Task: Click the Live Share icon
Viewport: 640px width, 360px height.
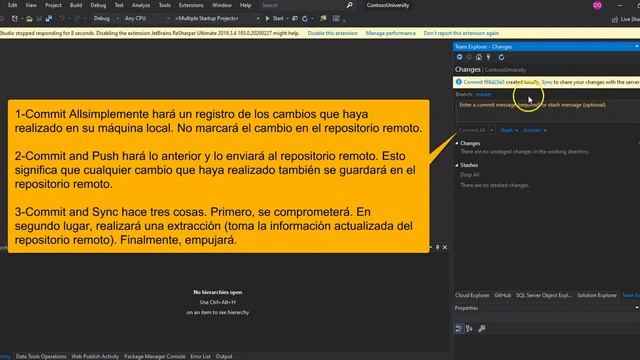Action: coord(615,19)
